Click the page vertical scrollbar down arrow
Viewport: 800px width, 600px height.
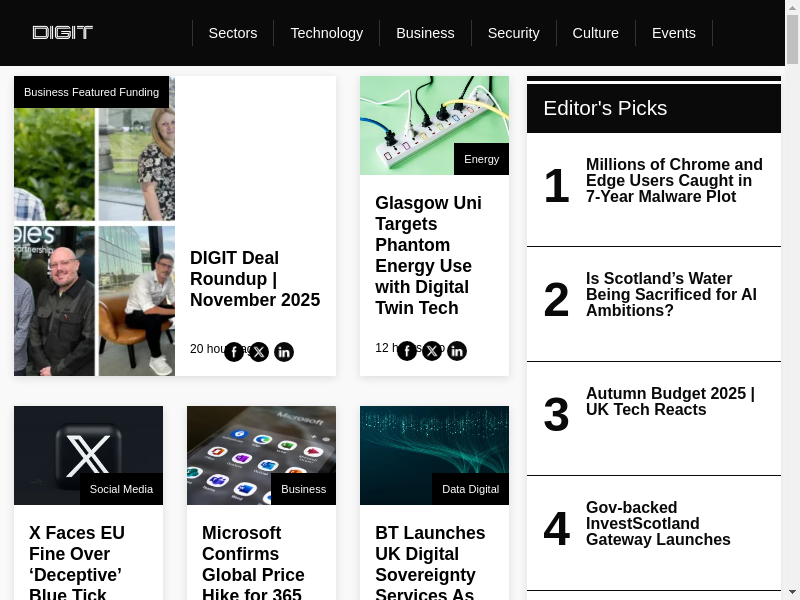(792, 591)
